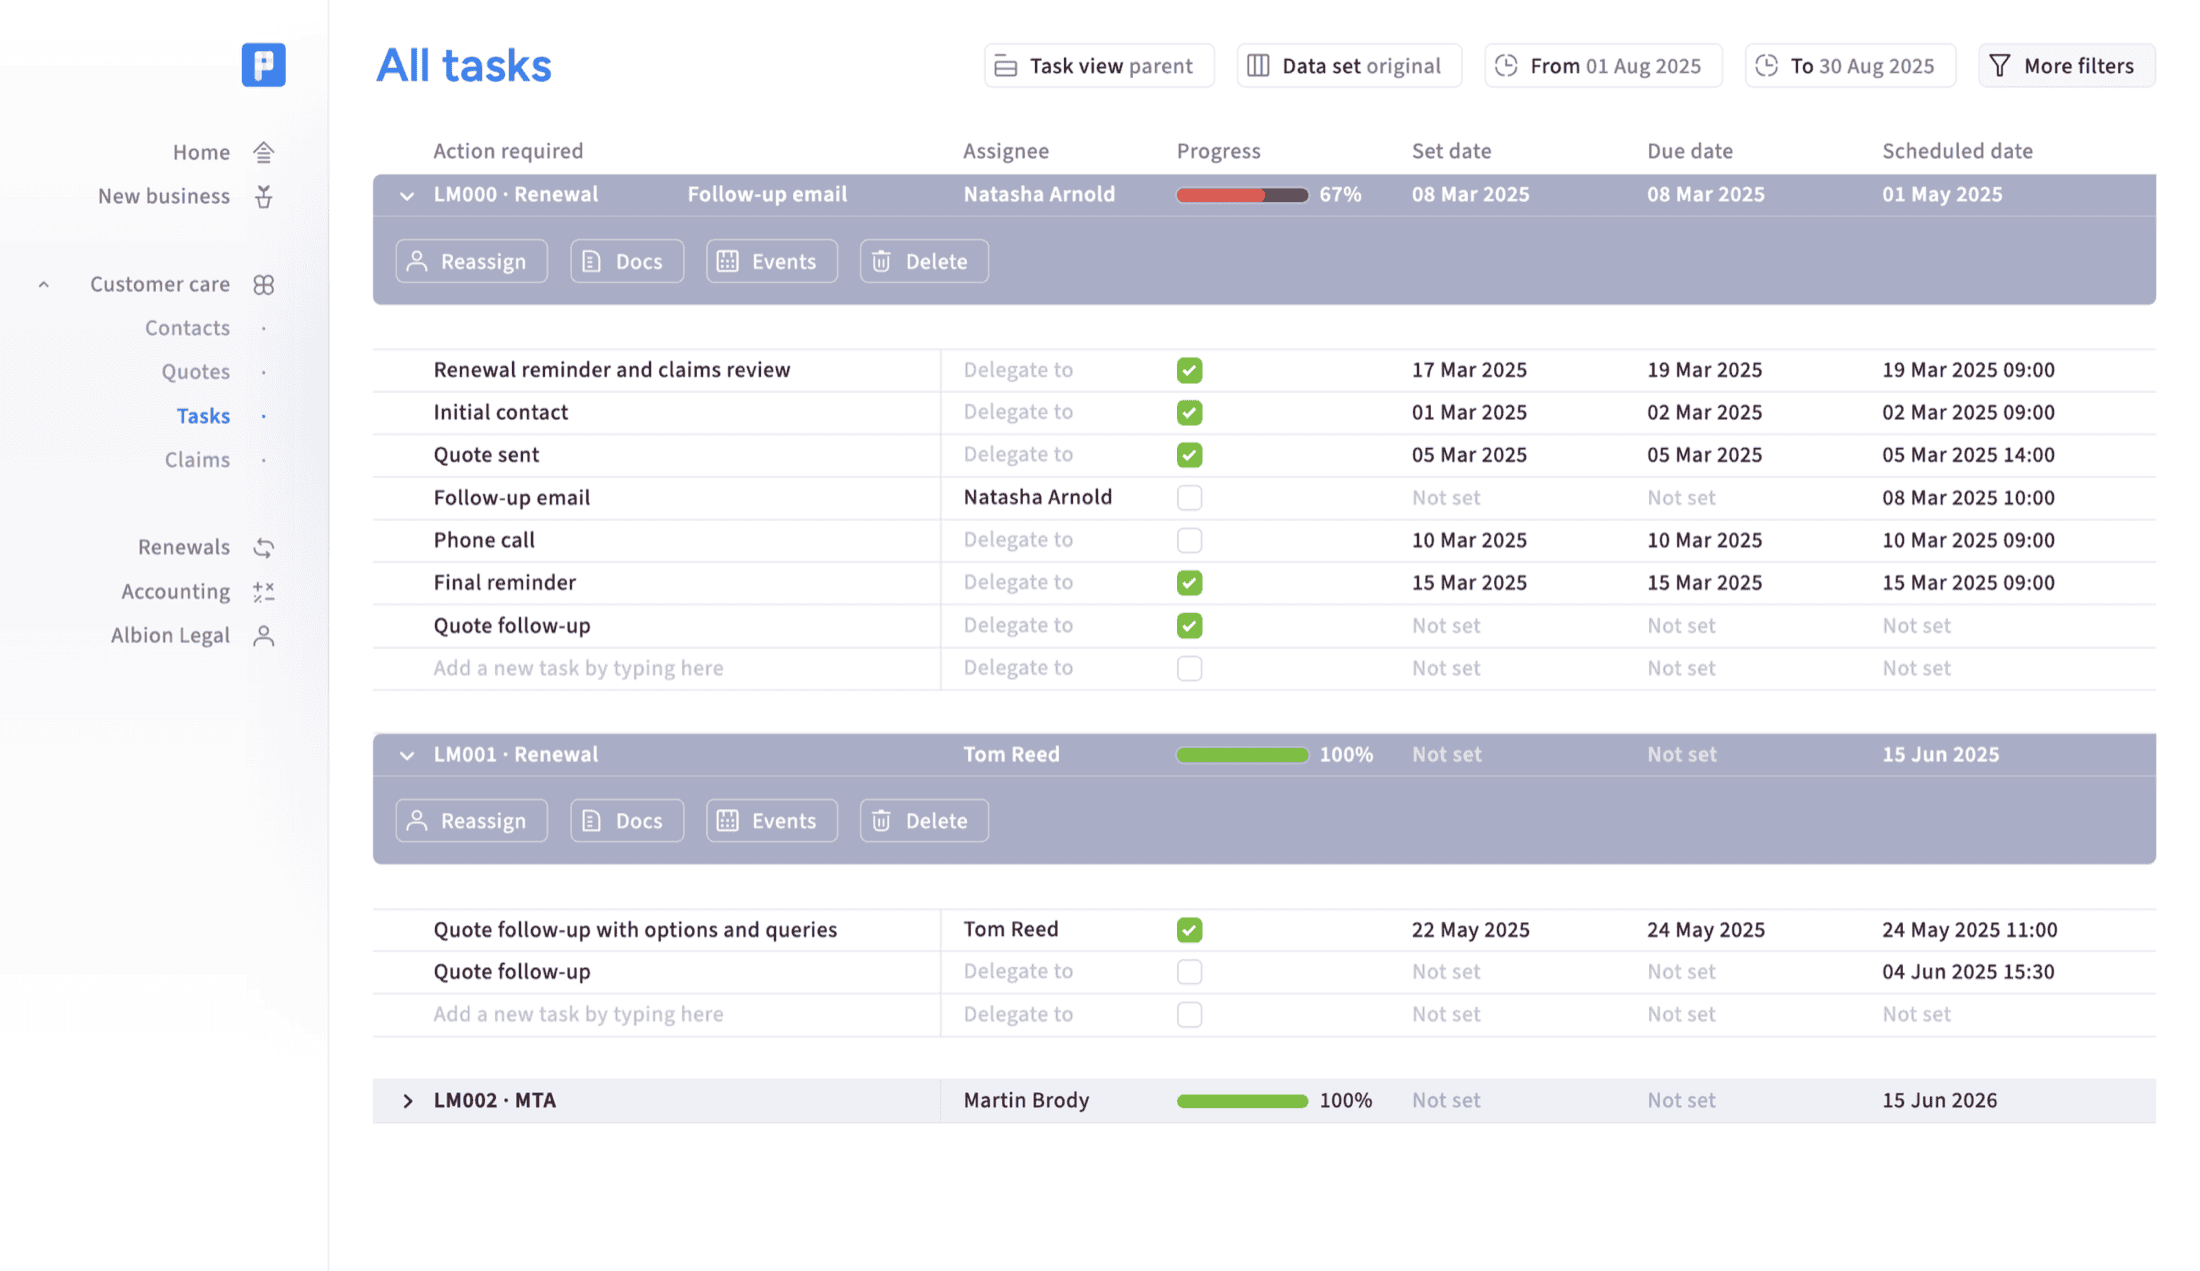The image size is (2200, 1271).
Task: Open Home via its house icon
Action: pos(264,152)
